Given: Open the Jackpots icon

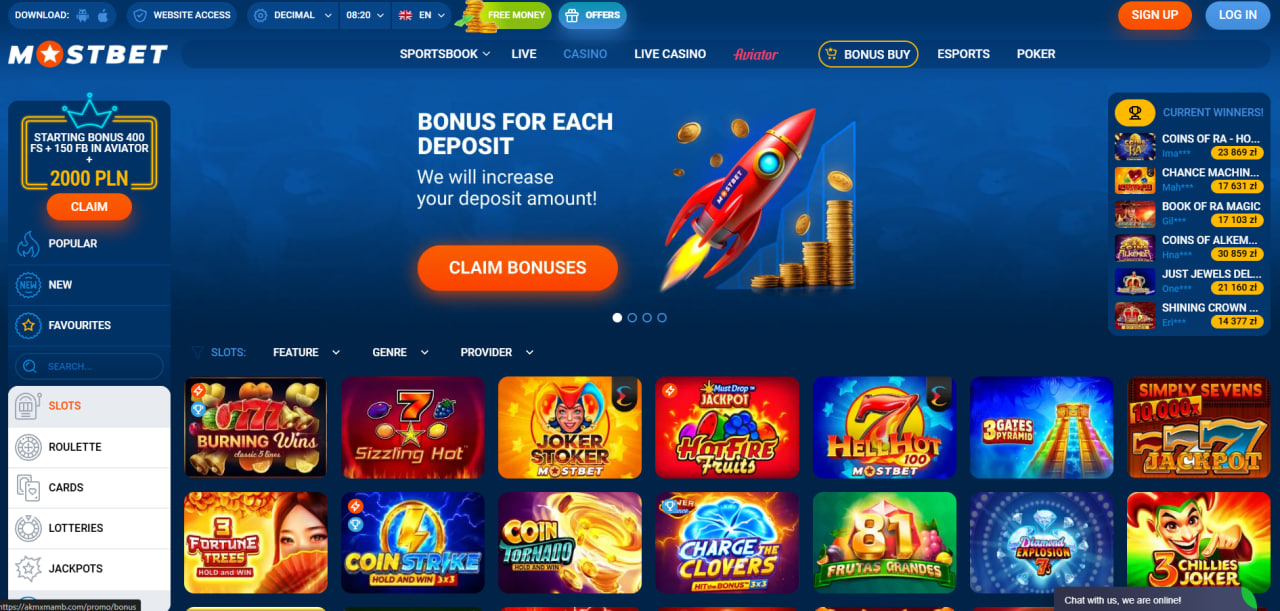Looking at the screenshot, I should point(28,569).
